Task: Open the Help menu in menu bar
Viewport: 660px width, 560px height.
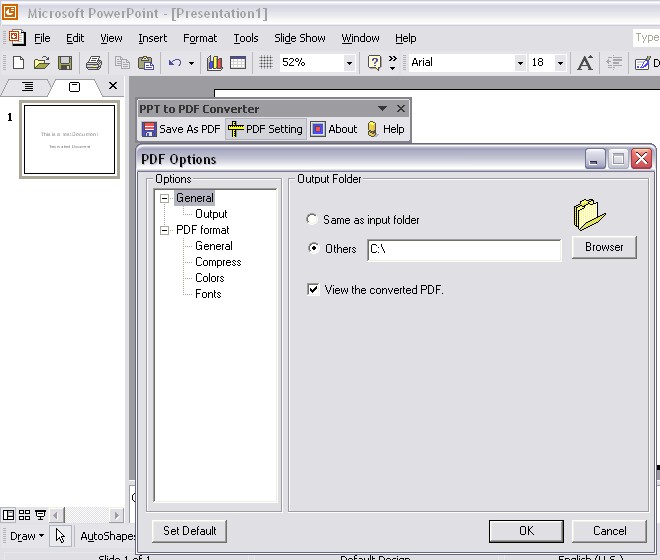Action: click(405, 38)
